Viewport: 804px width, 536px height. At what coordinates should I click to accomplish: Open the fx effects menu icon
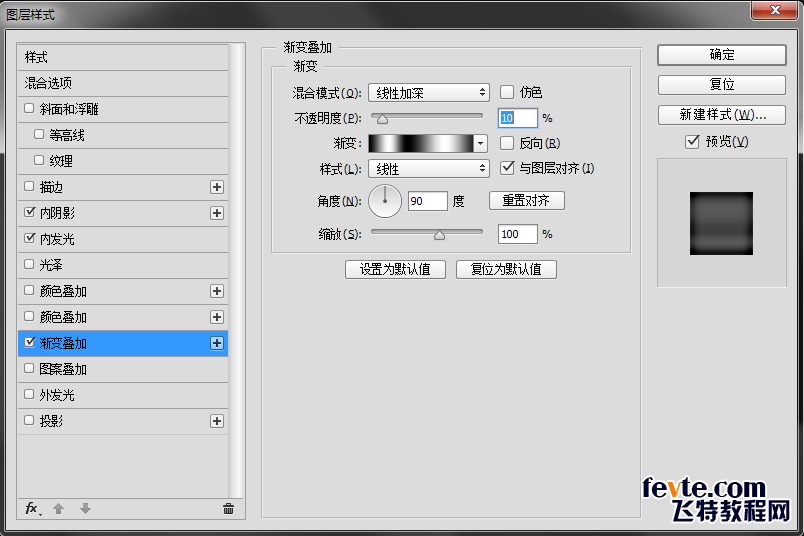(x=33, y=508)
